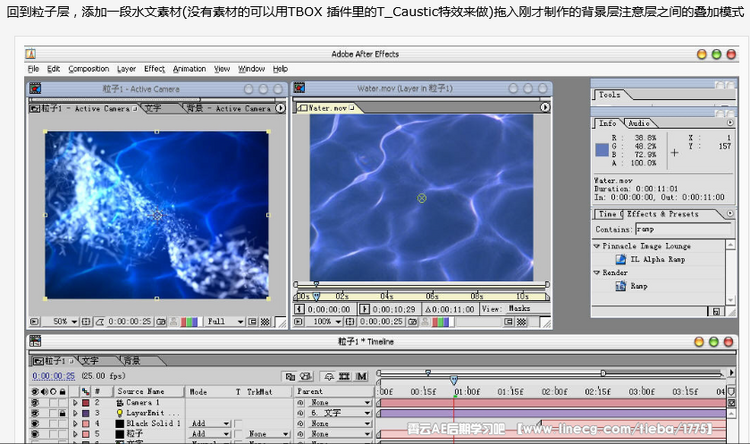This screenshot has height=444, width=750.
Task: Select the 背景 tab in Timeline window
Action: pyautogui.click(x=132, y=360)
